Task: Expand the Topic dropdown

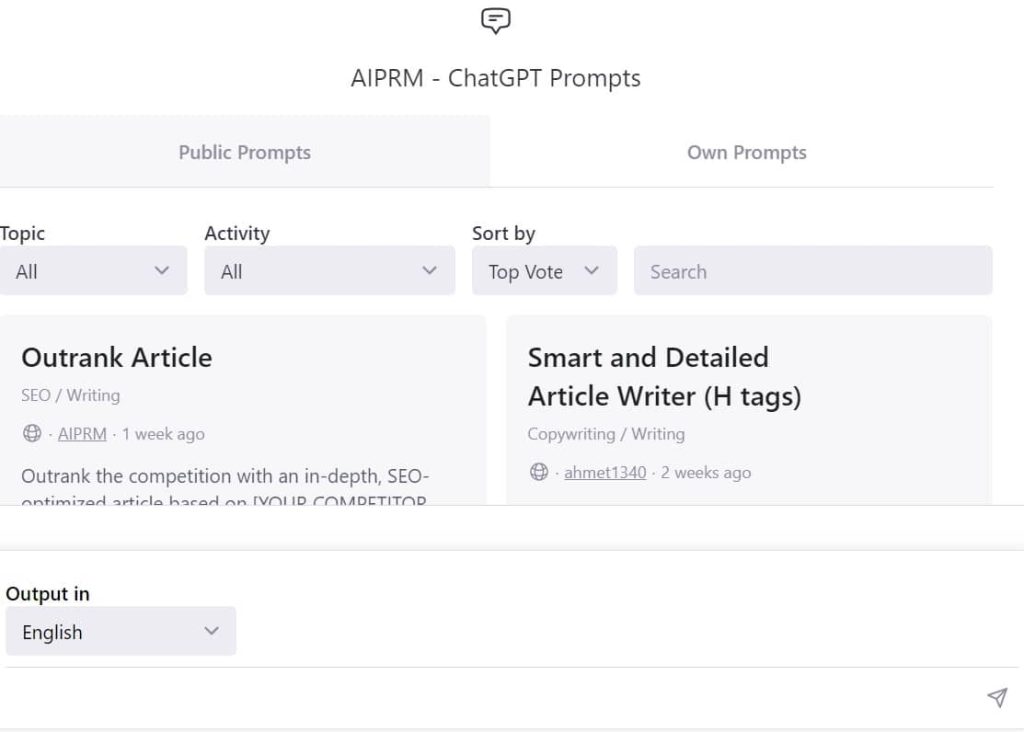Action: (93, 271)
